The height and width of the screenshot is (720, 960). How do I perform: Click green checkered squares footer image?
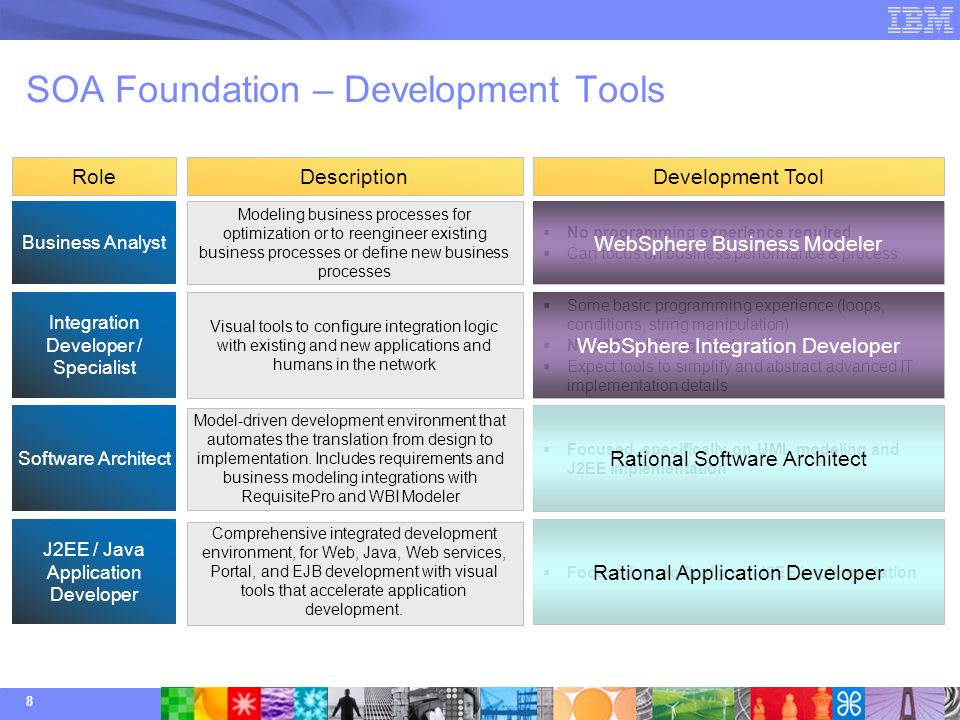tap(178, 703)
